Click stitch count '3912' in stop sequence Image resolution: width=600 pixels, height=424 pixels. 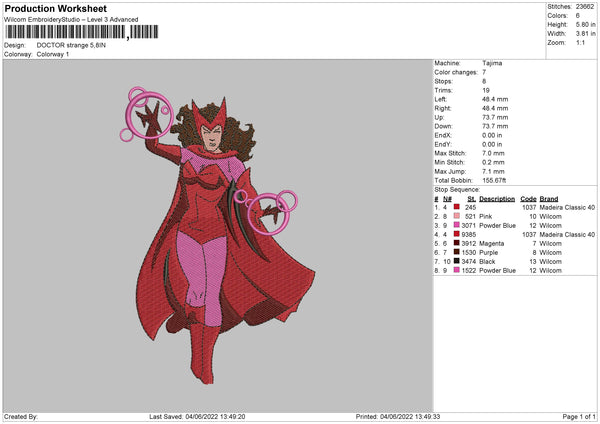point(469,243)
